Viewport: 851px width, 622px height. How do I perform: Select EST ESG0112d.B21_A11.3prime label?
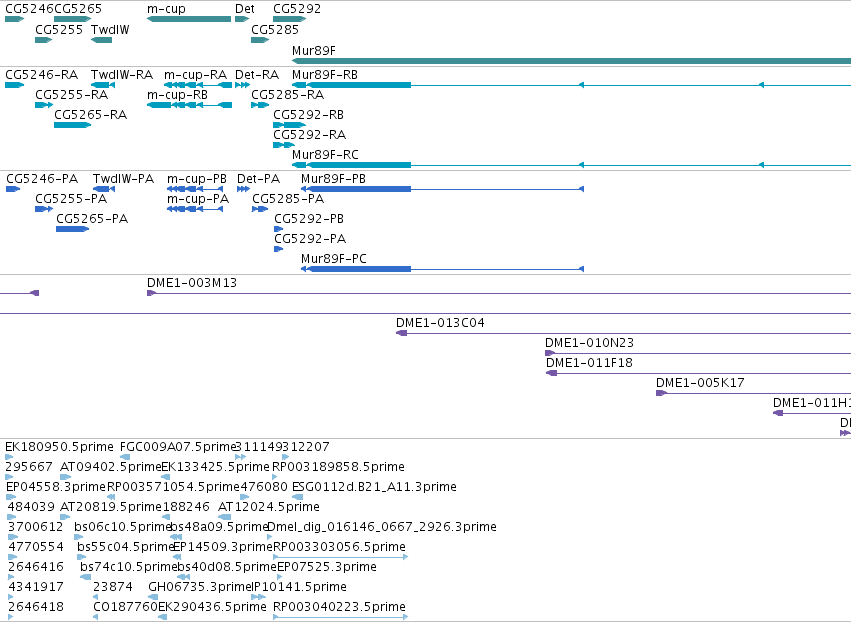pyautogui.click(x=374, y=487)
